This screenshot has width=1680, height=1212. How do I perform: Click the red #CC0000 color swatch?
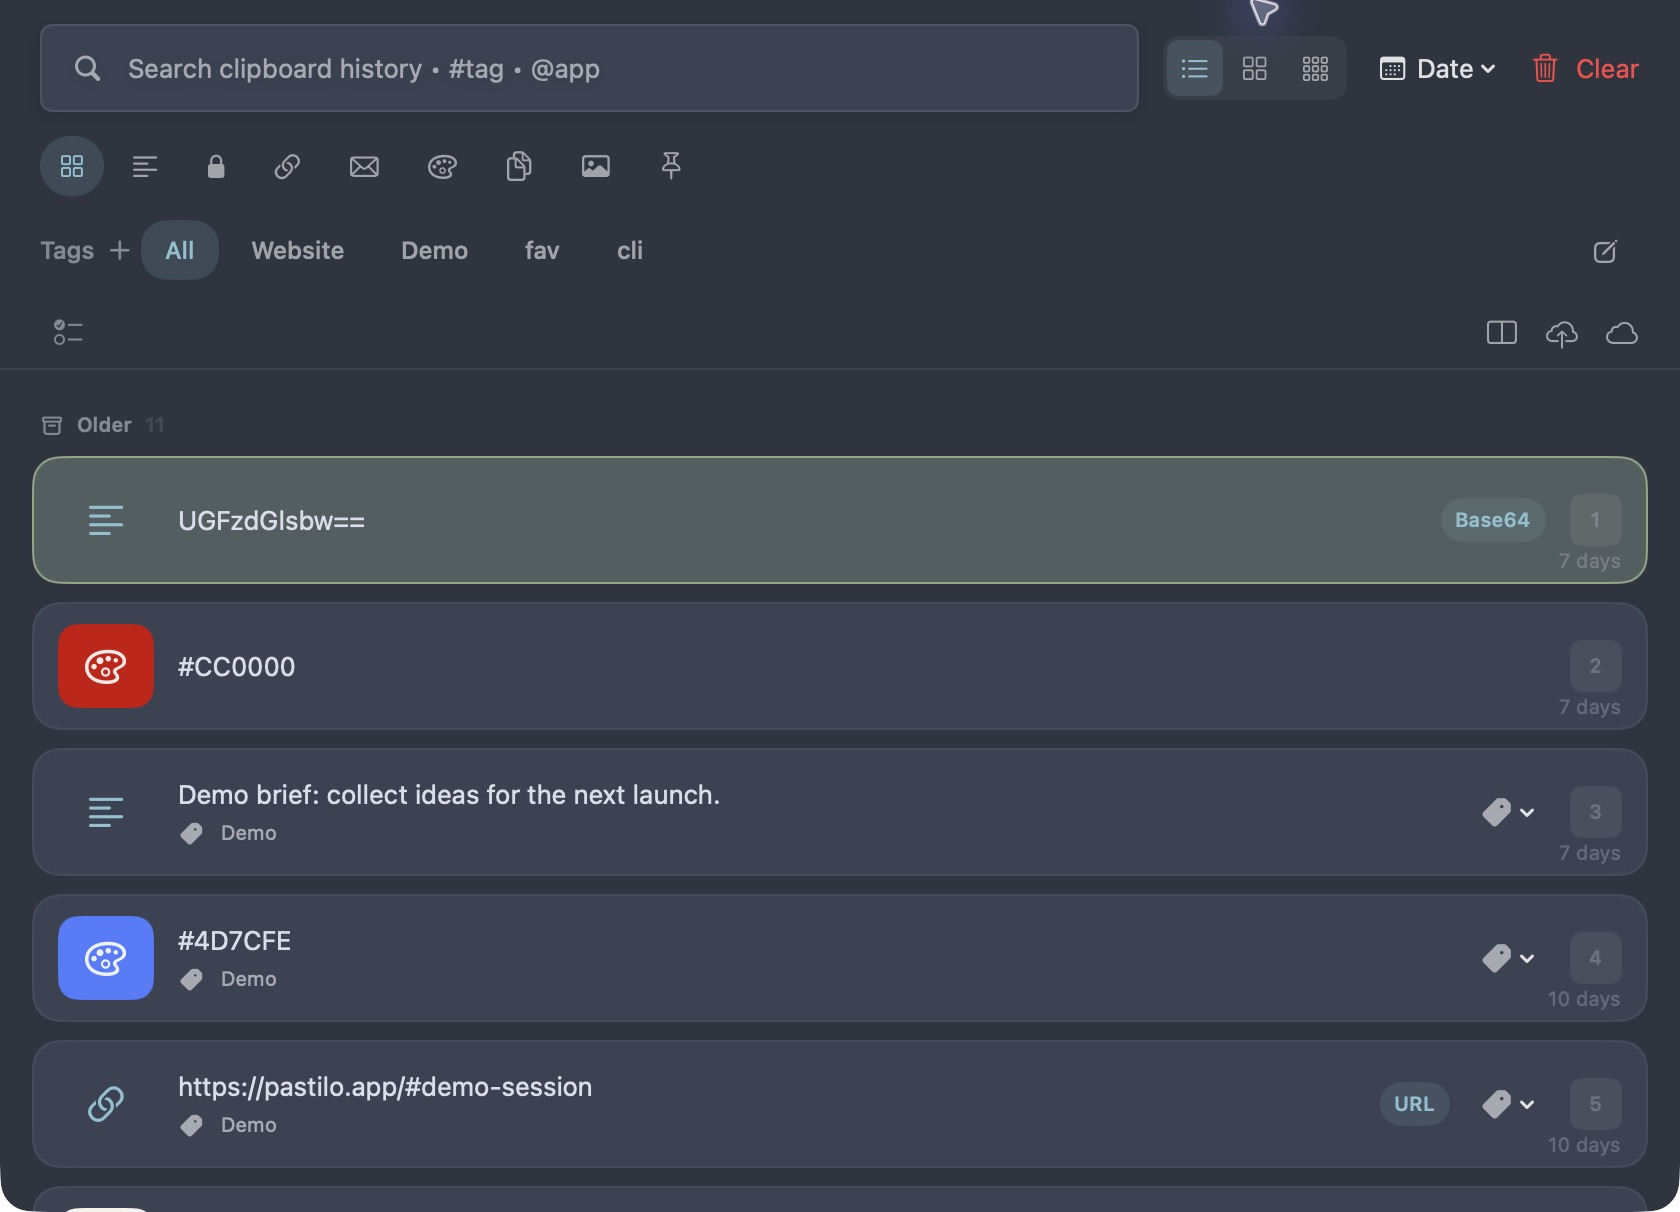pyautogui.click(x=106, y=666)
